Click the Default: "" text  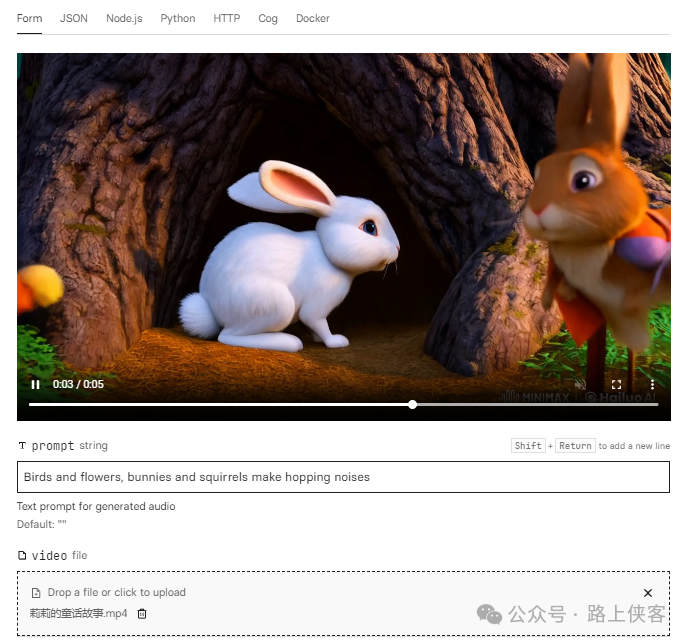pyautogui.click(x=42, y=524)
